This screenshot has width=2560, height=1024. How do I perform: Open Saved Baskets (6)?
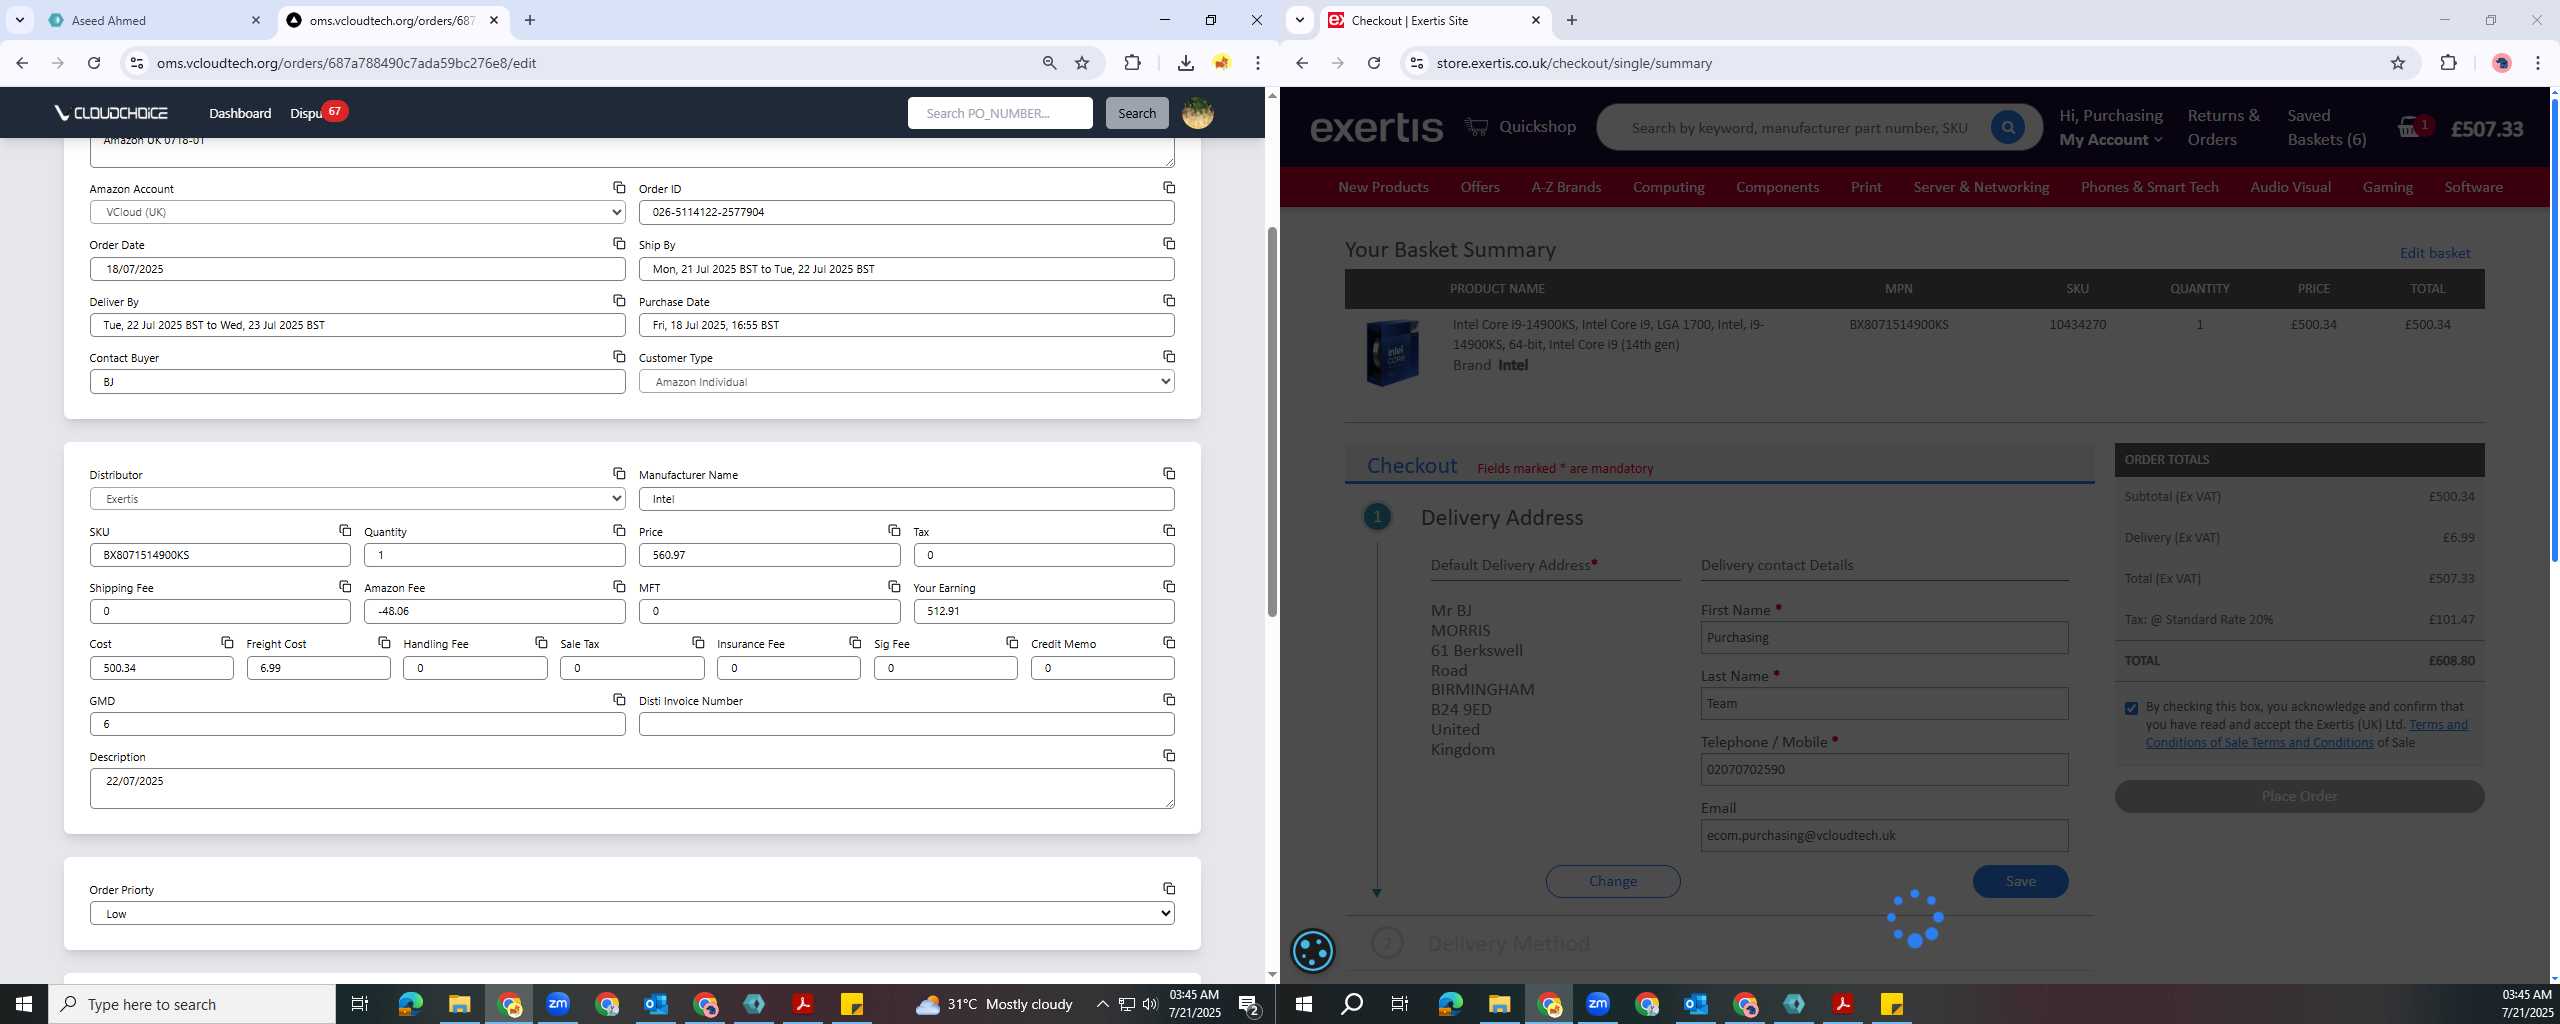point(2326,128)
